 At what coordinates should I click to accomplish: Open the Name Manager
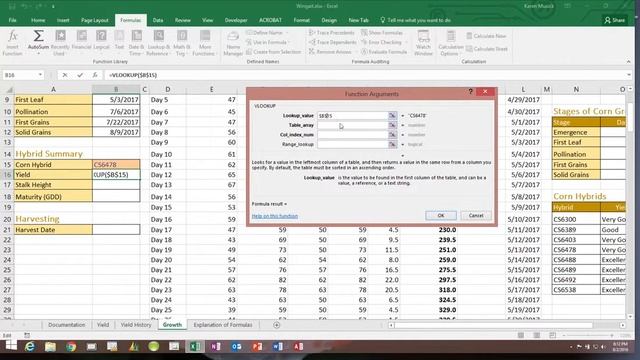coord(233,42)
